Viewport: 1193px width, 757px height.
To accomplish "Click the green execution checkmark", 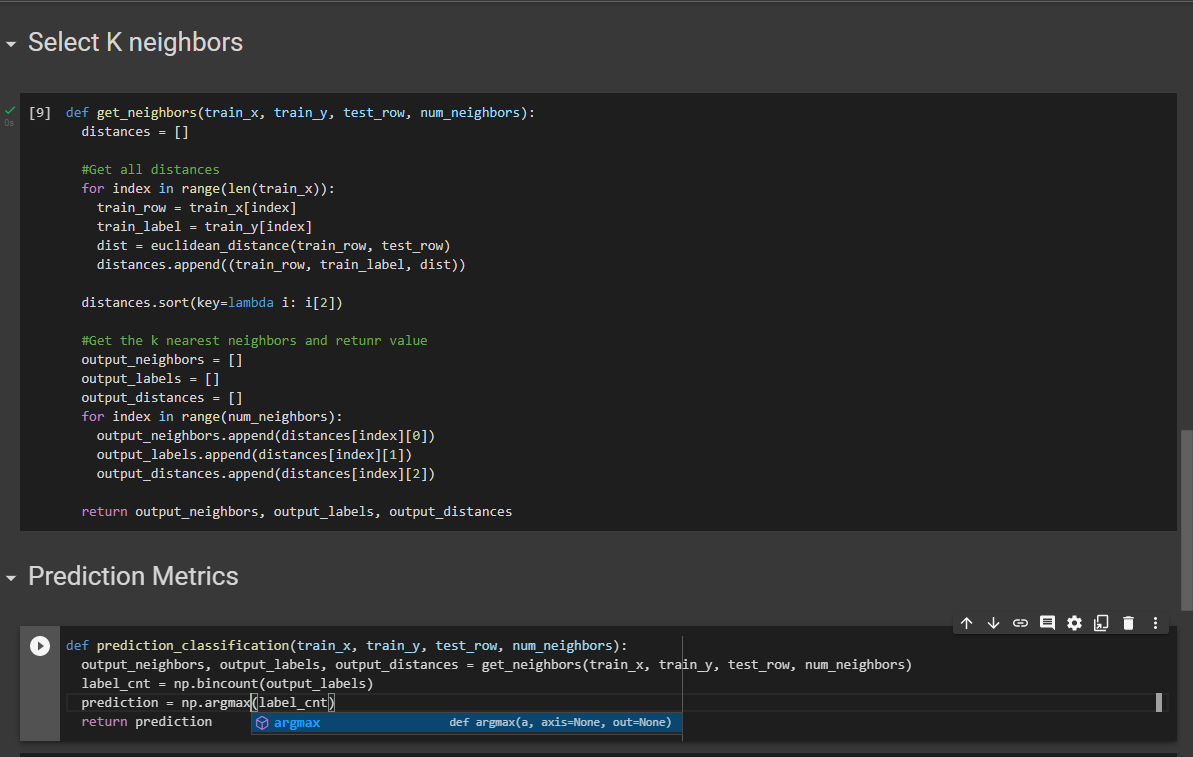I will (10, 110).
